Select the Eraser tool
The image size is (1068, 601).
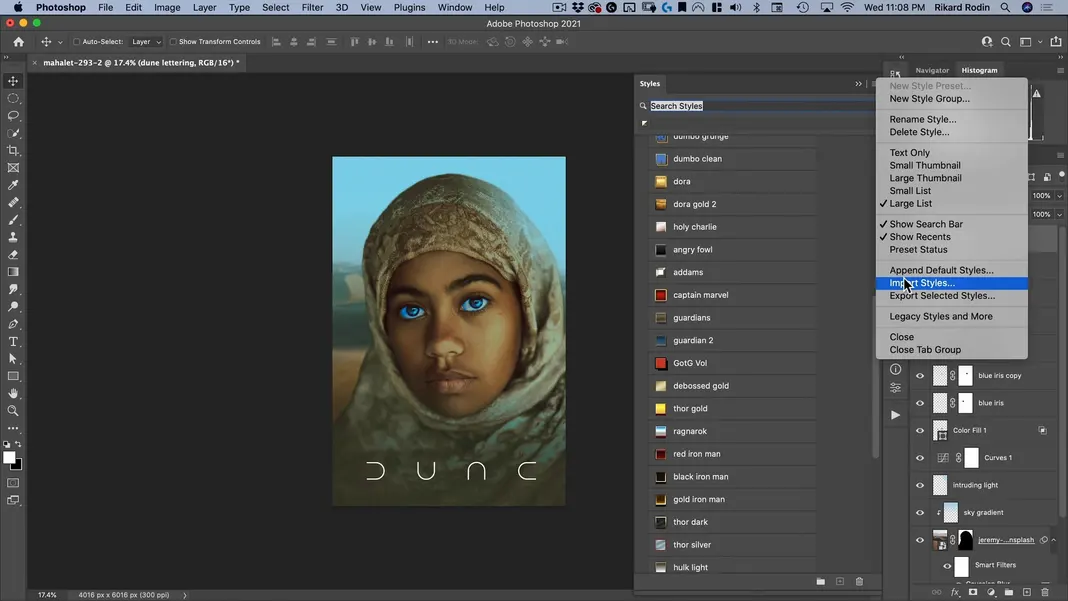(13, 255)
